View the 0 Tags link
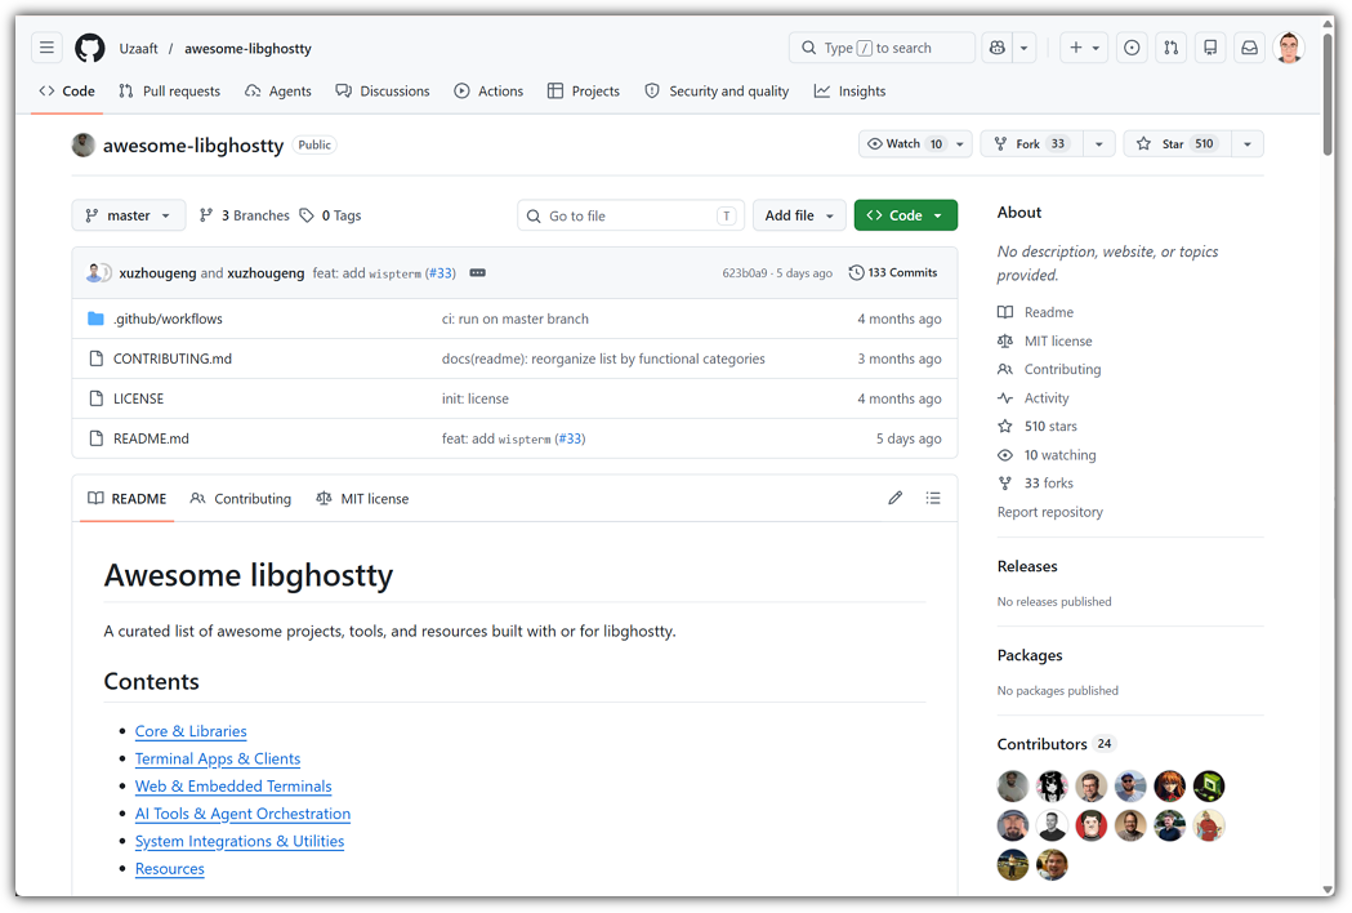 coord(330,215)
